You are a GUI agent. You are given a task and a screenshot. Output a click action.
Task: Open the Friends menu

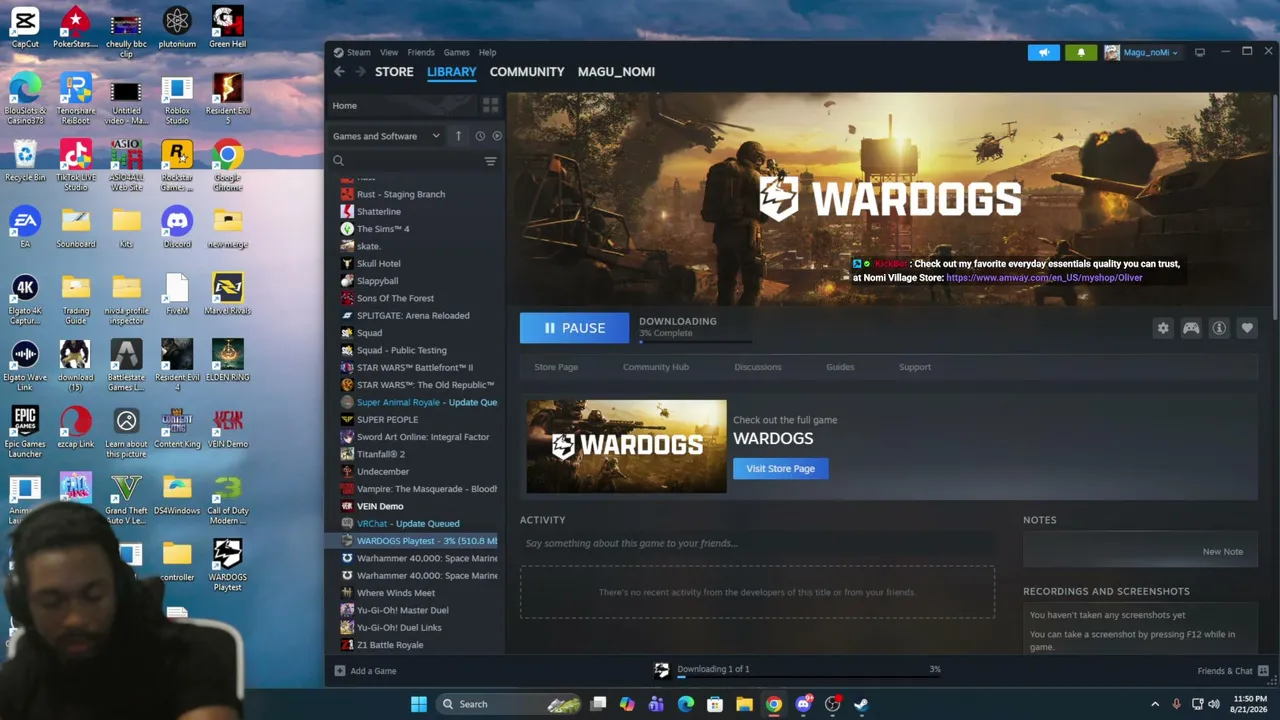(x=421, y=52)
